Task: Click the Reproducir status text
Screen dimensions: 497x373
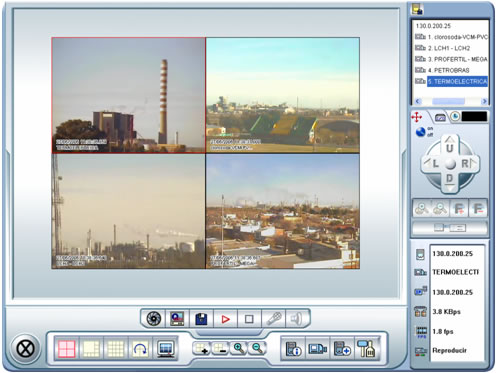Action: (449, 350)
